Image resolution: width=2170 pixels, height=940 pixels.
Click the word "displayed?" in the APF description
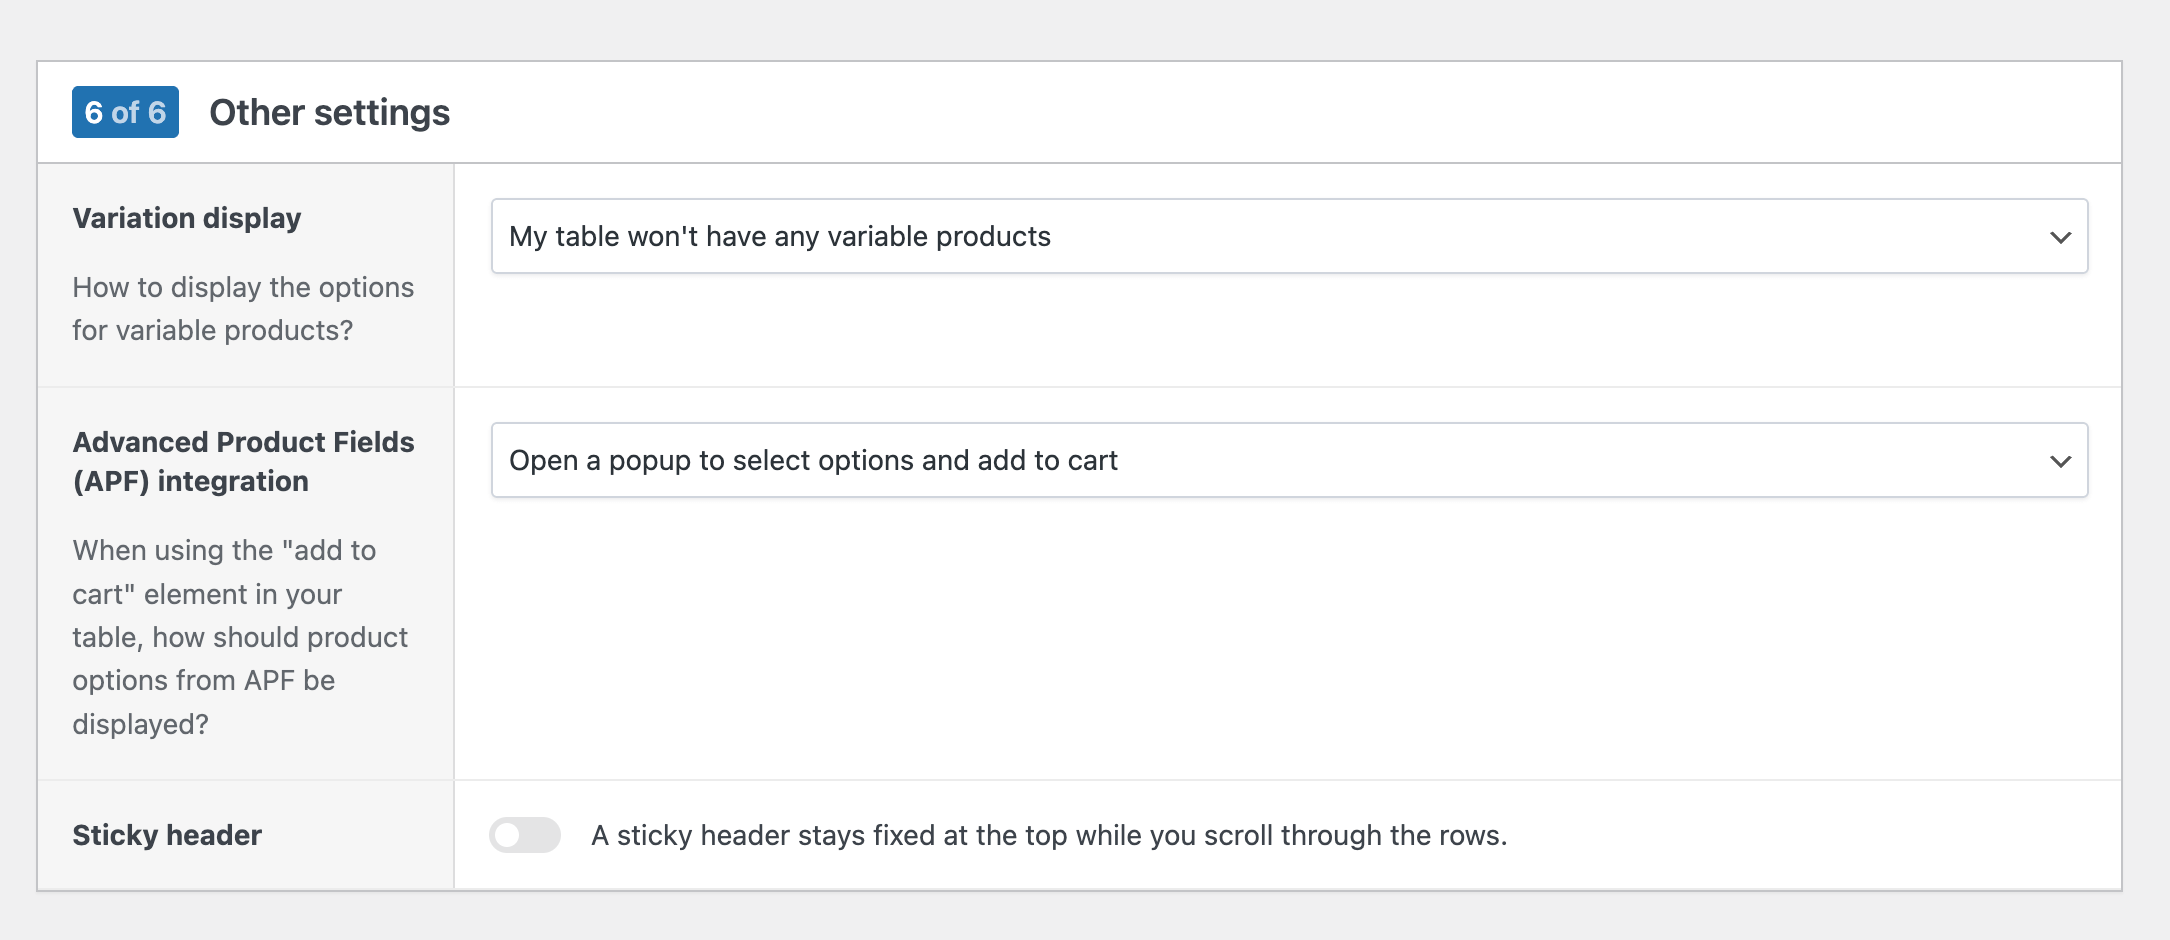140,724
